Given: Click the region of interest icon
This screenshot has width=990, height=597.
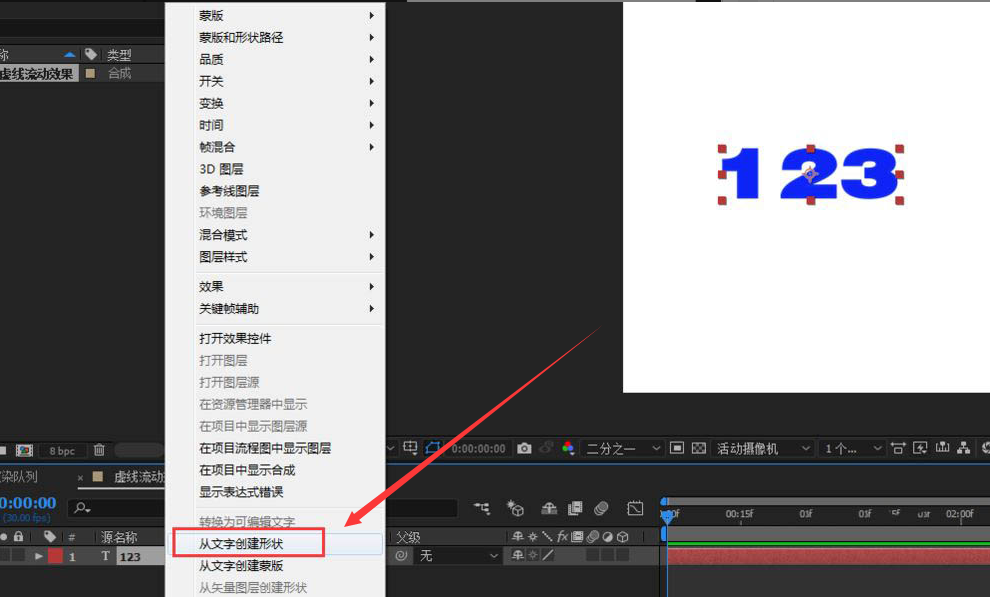Looking at the screenshot, I should [433, 448].
